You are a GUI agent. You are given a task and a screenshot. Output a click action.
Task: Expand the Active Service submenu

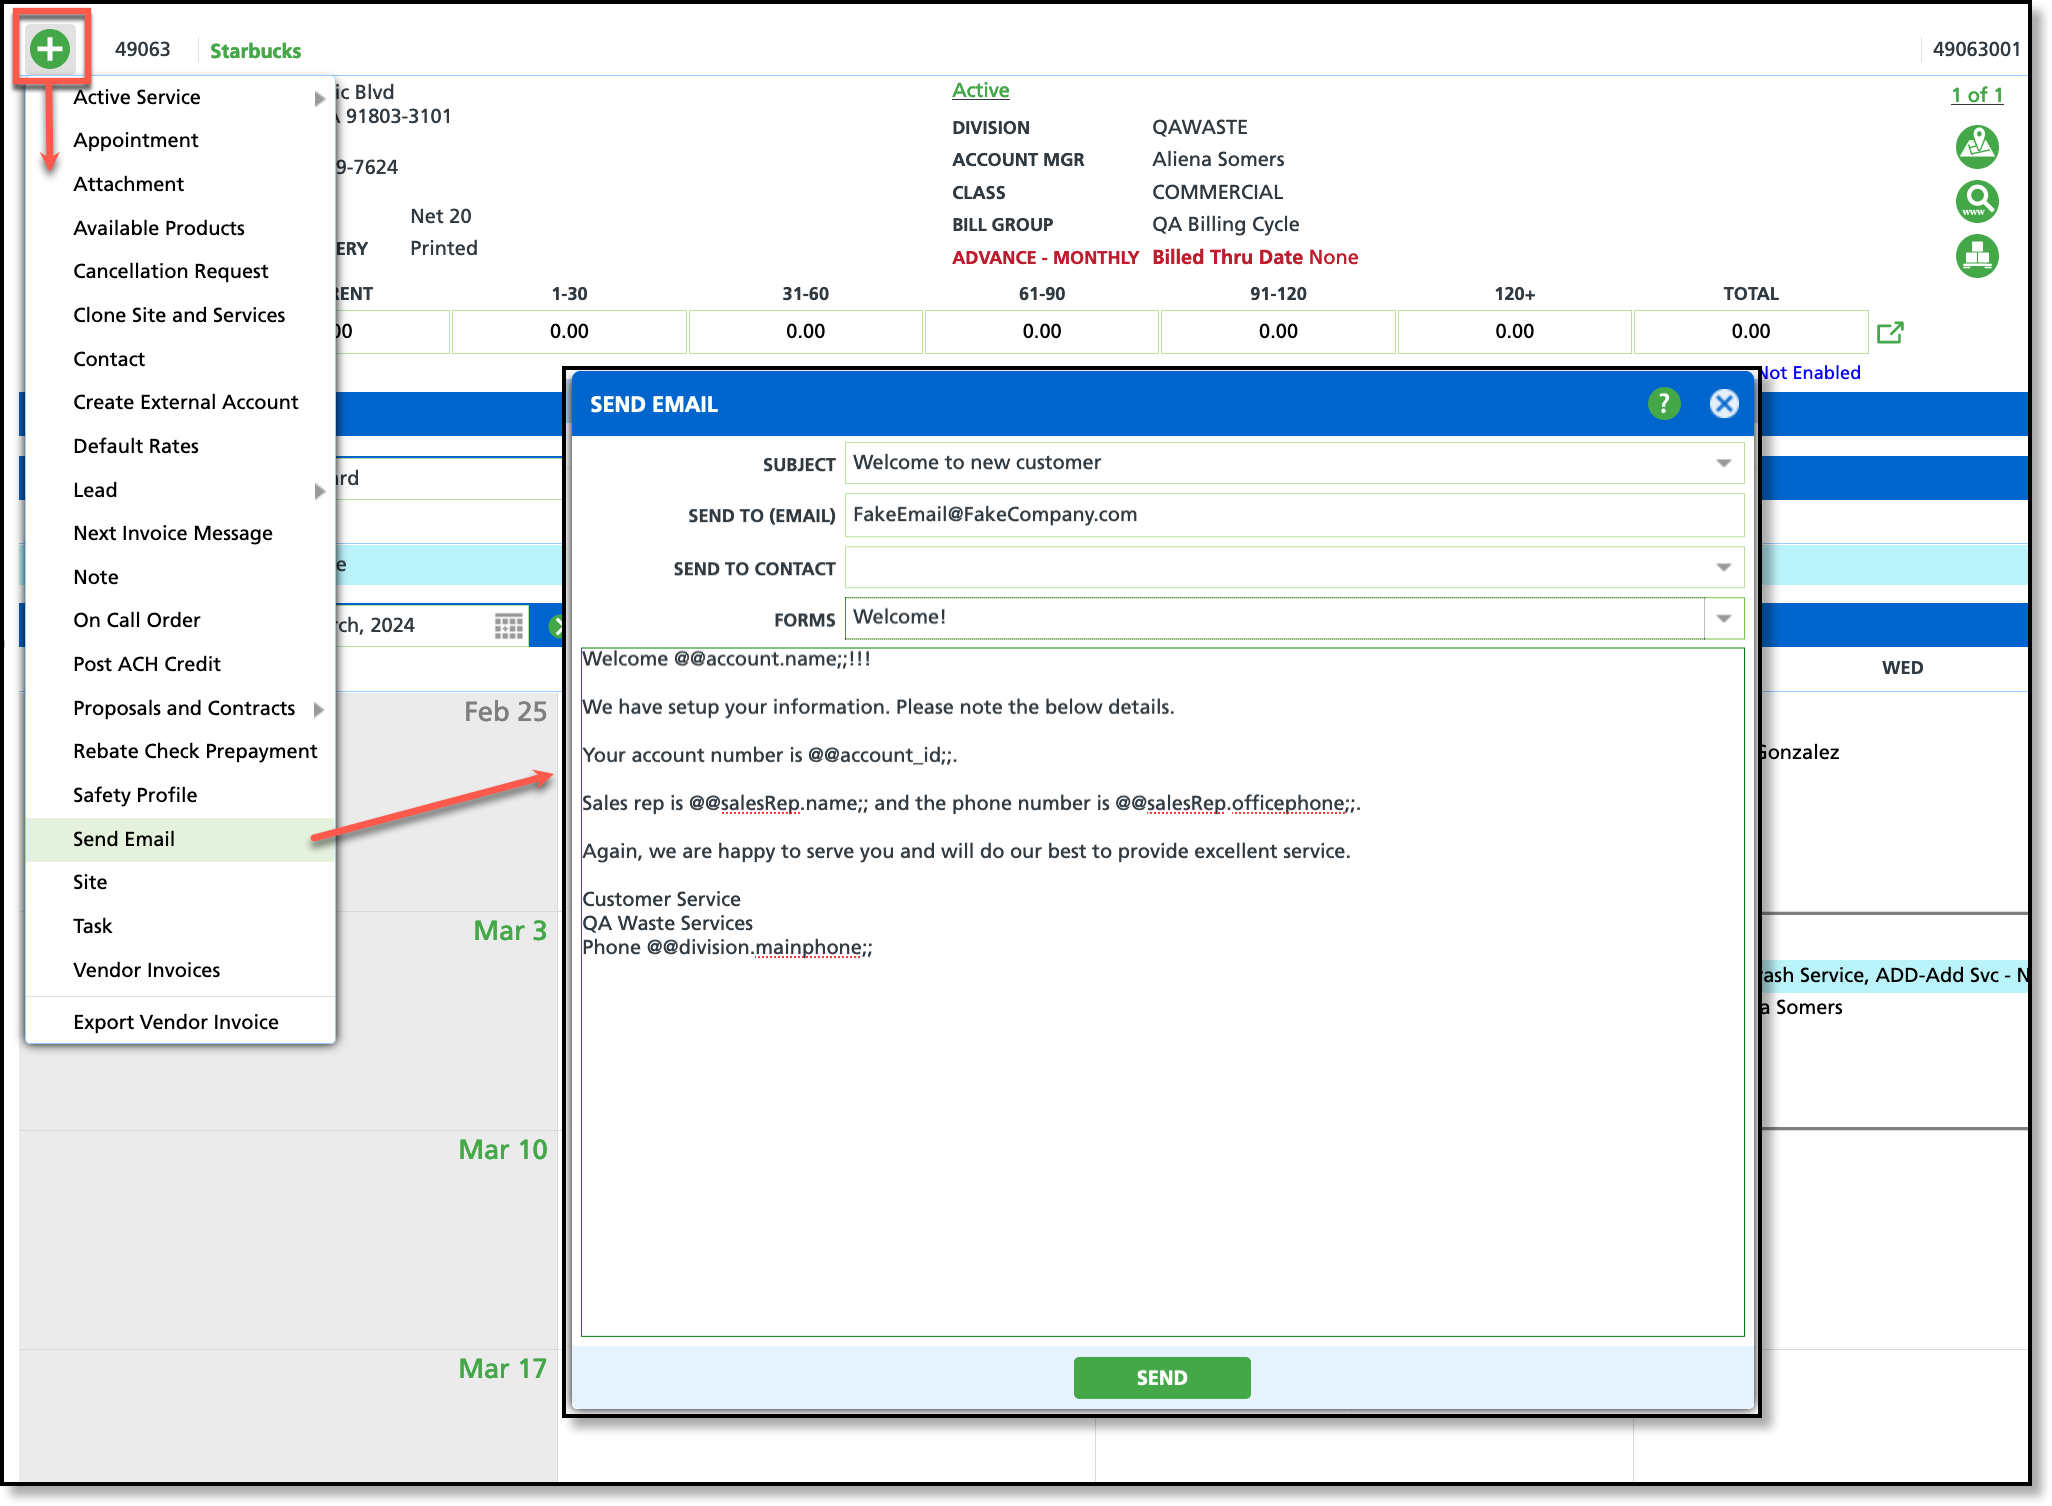(319, 98)
